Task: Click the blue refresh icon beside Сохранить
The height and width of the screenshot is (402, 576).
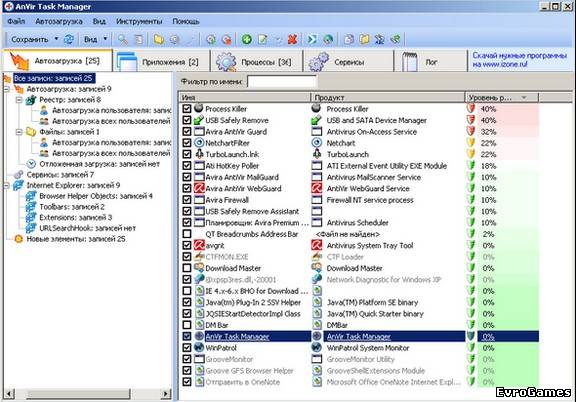Action: [x=69, y=39]
